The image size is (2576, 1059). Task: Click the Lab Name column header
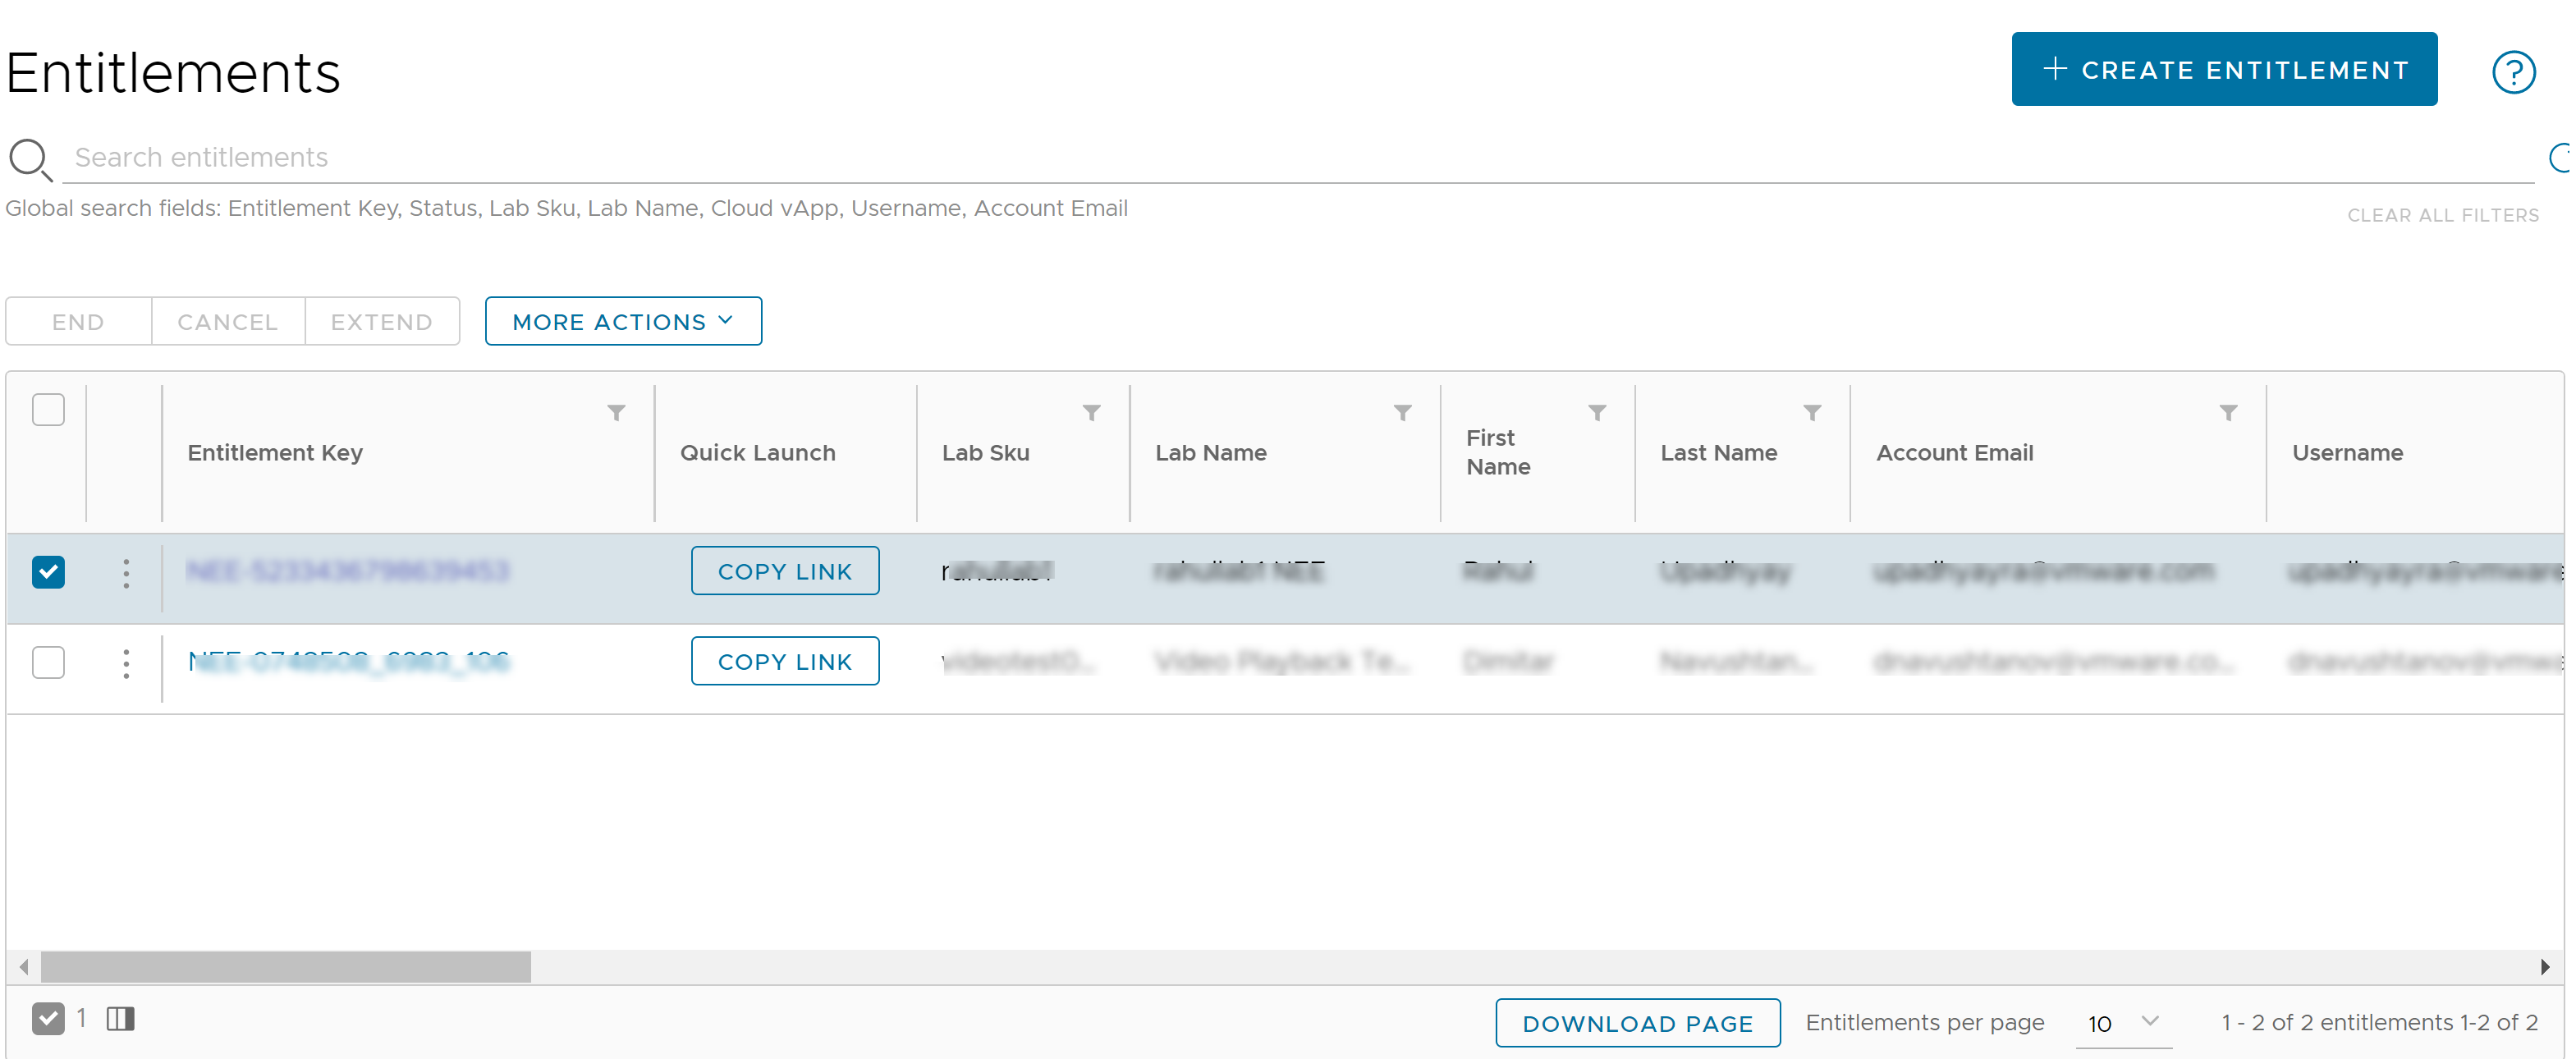pyautogui.click(x=1210, y=453)
